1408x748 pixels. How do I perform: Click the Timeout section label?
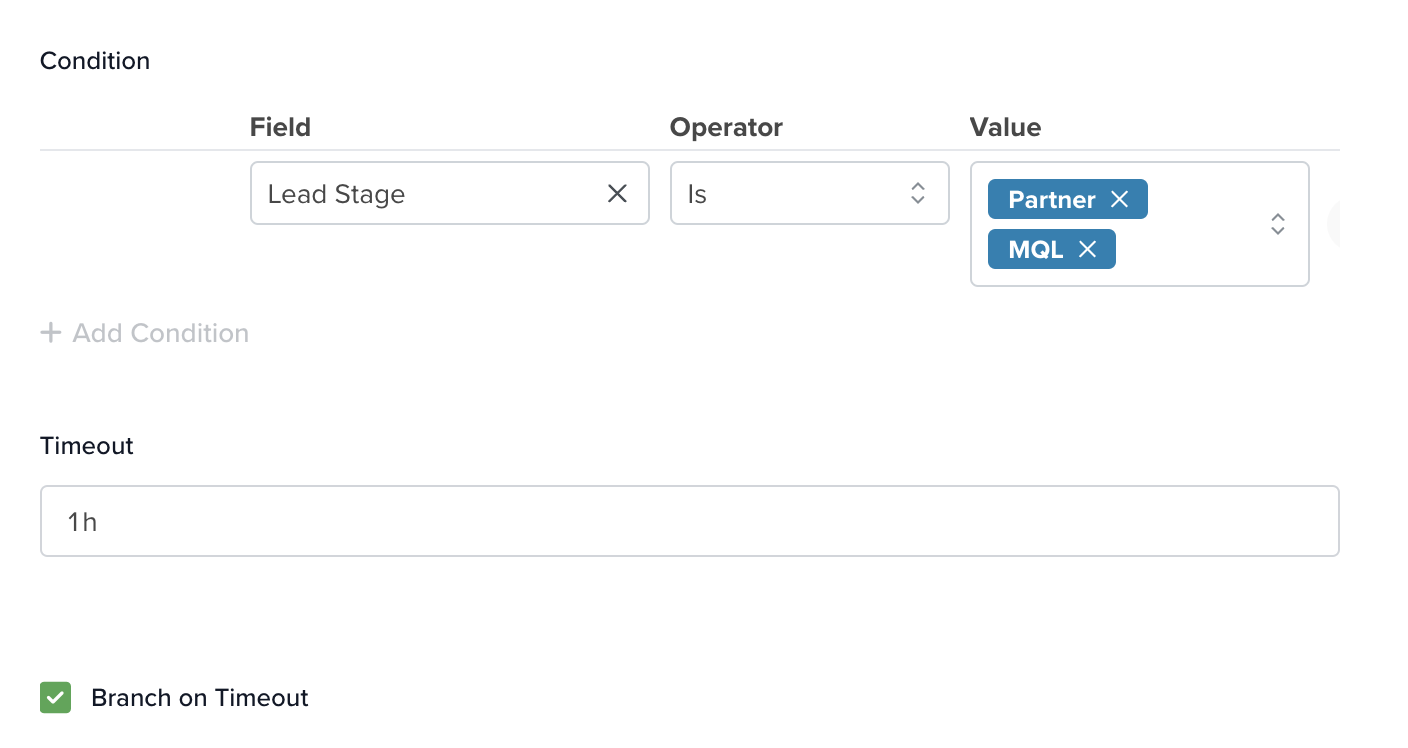tap(87, 446)
